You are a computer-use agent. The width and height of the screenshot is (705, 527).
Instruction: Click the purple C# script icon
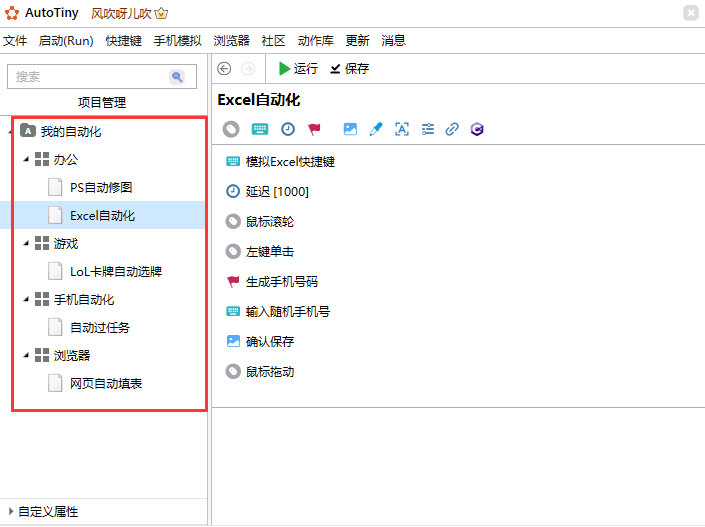pyautogui.click(x=478, y=129)
